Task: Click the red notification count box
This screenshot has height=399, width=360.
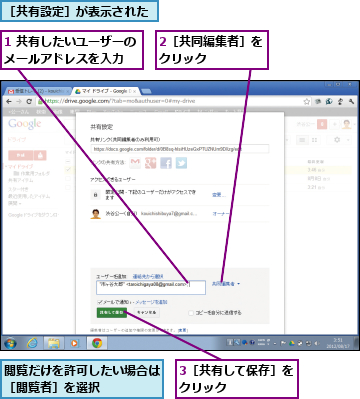Action: (322, 124)
